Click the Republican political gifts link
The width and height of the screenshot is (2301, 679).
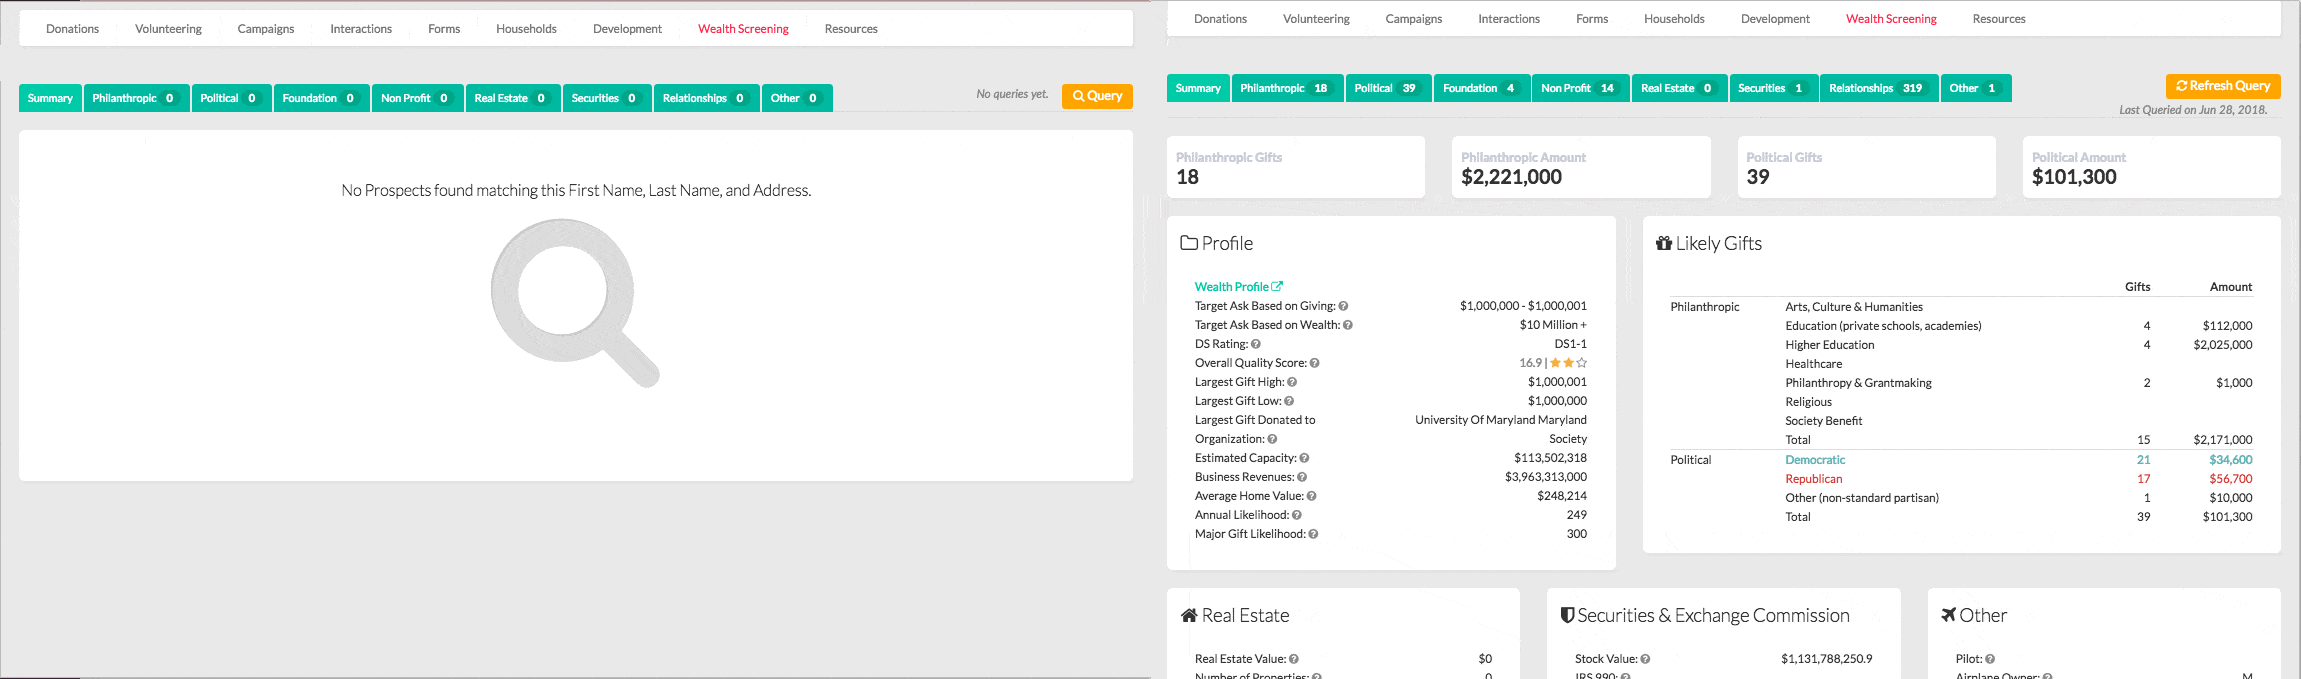1813,479
